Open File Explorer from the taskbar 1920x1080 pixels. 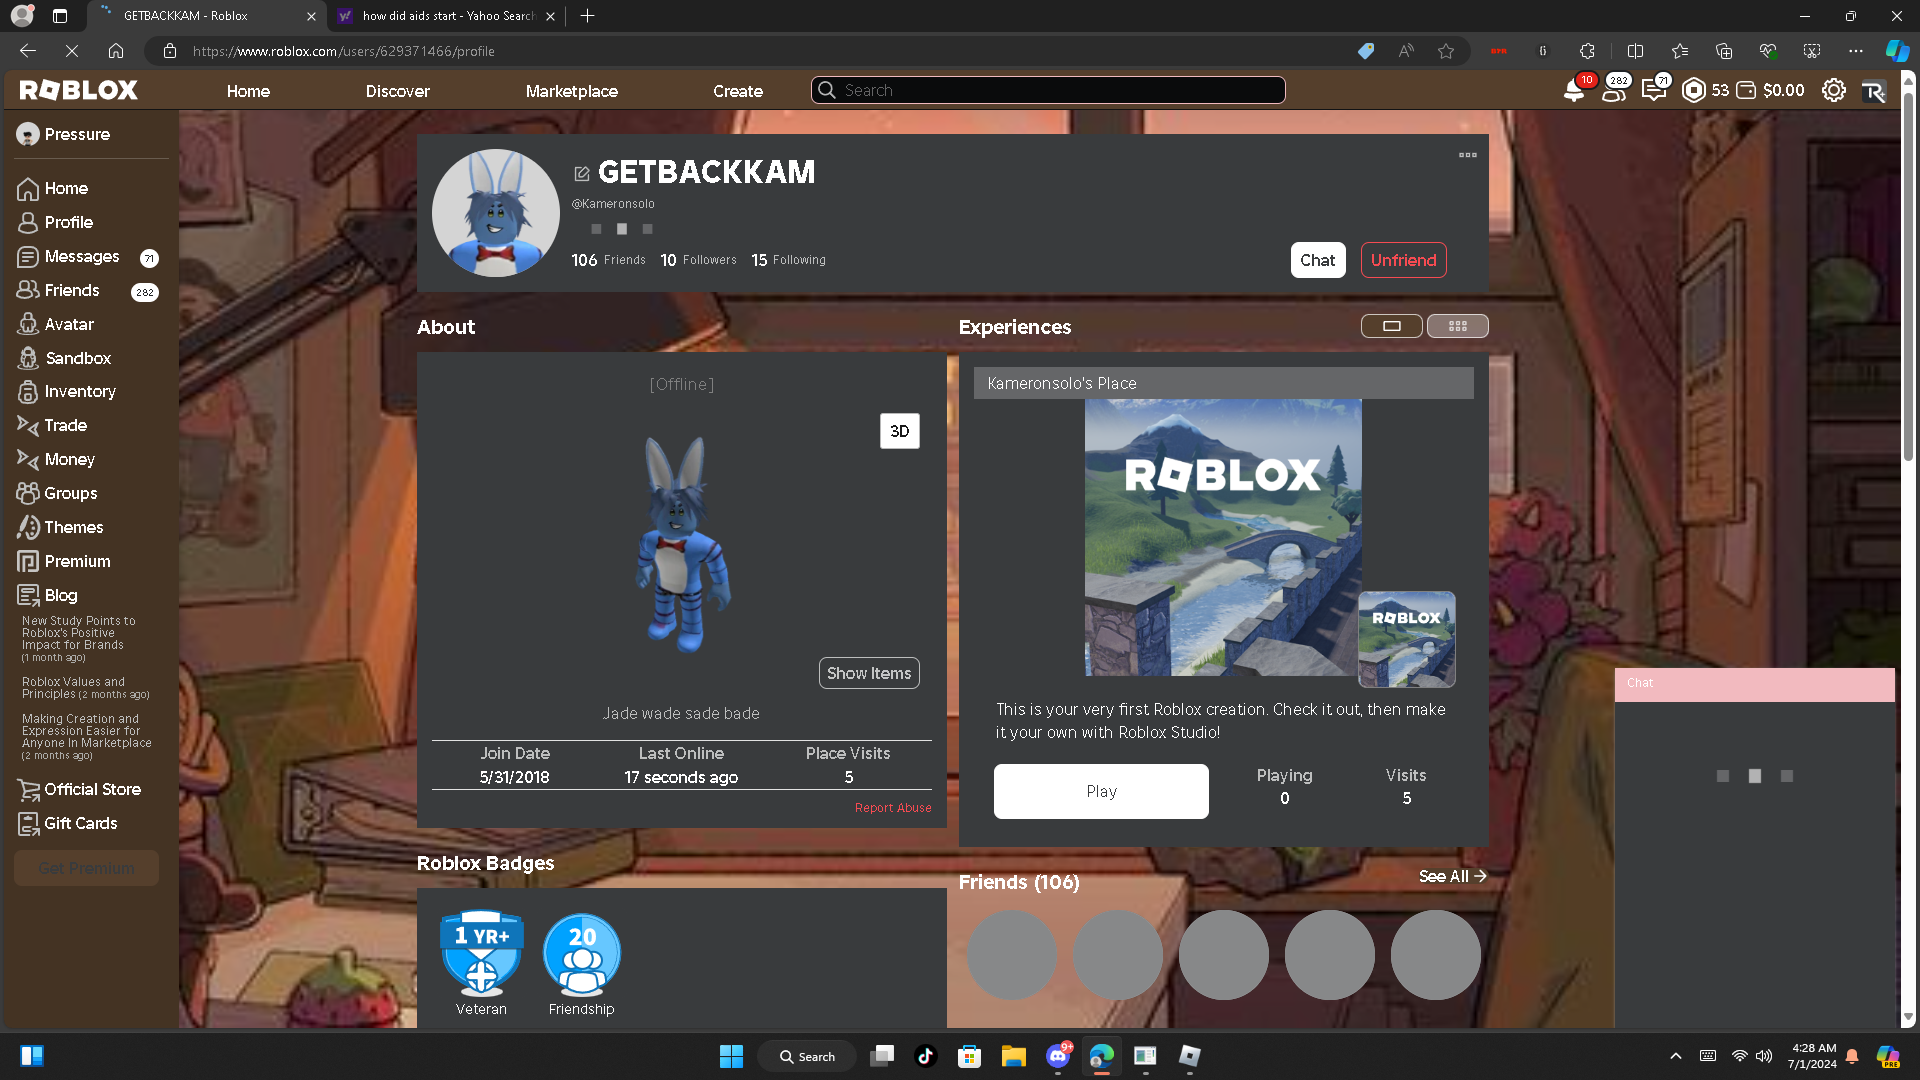pos(1014,1056)
